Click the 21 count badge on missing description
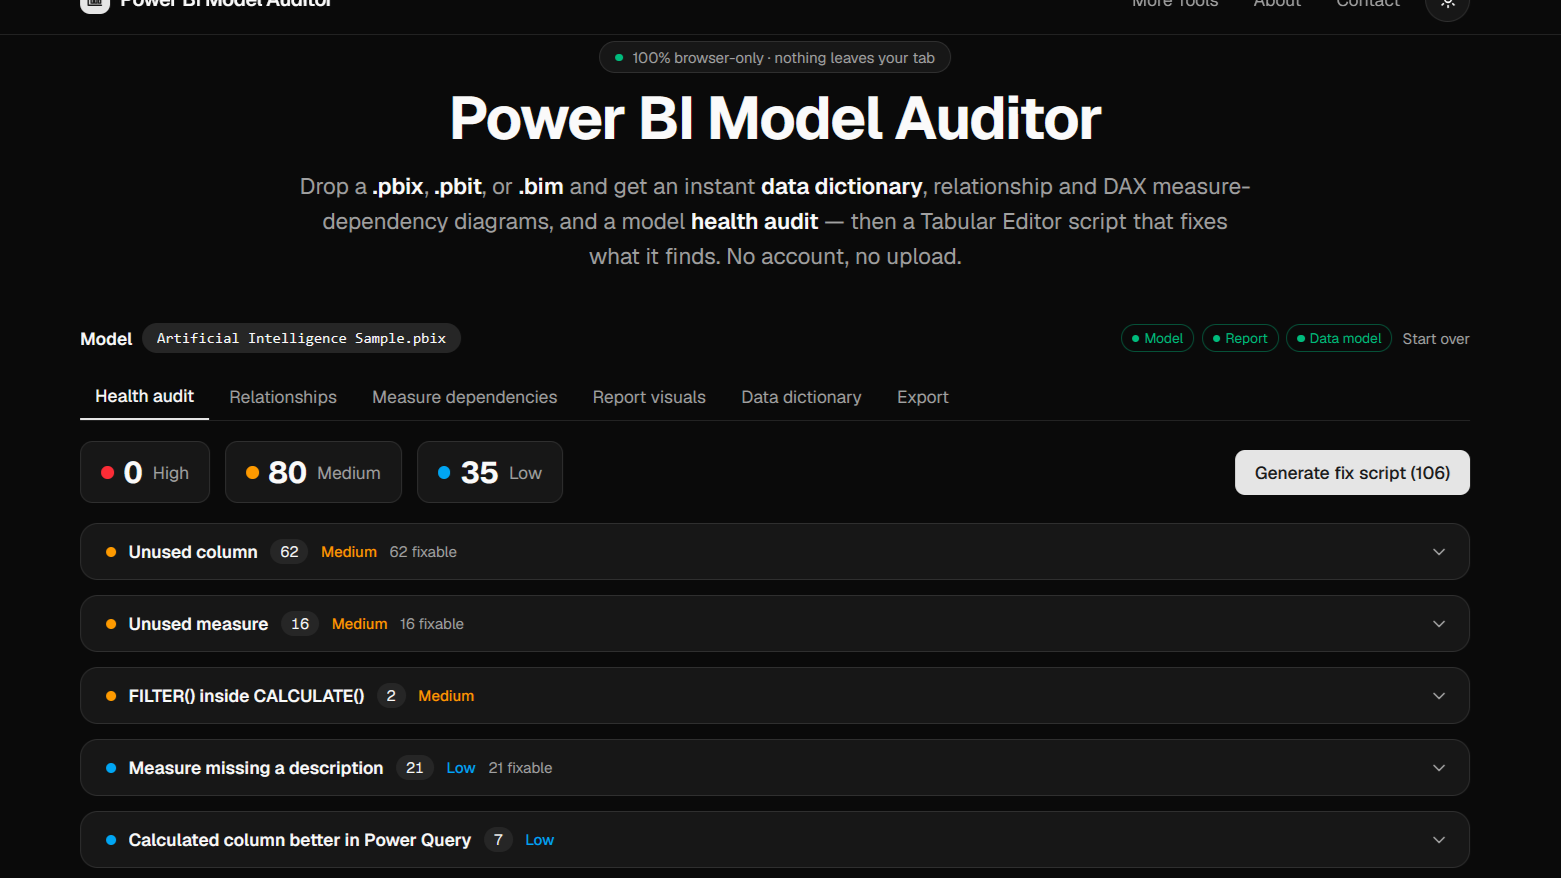1561x878 pixels. [x=415, y=768]
